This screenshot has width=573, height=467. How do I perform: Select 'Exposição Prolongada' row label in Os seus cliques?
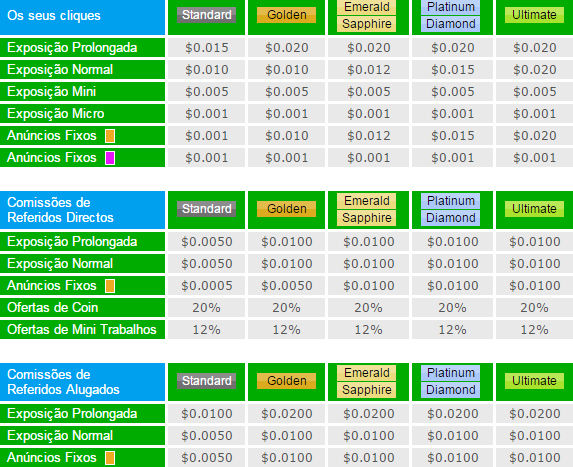coord(72,48)
